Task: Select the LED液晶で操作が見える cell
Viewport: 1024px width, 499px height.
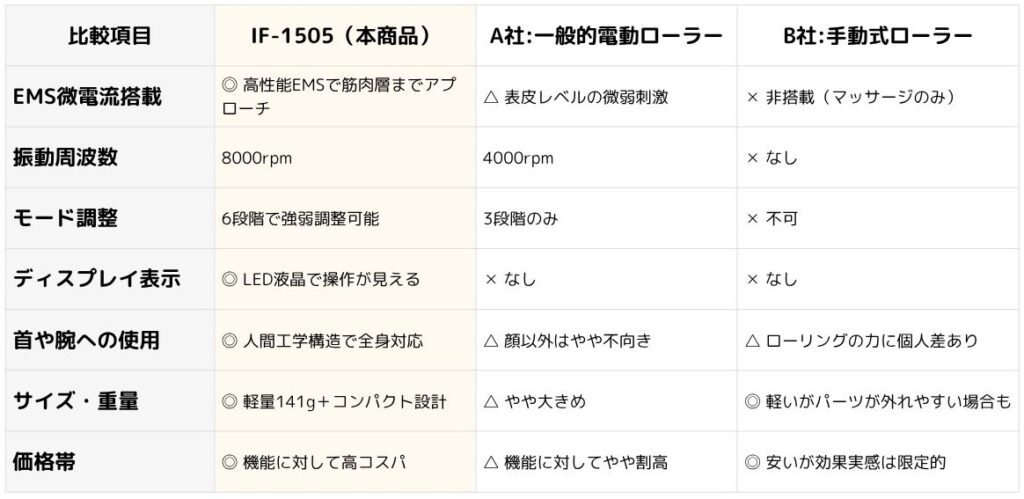Action: (345, 279)
